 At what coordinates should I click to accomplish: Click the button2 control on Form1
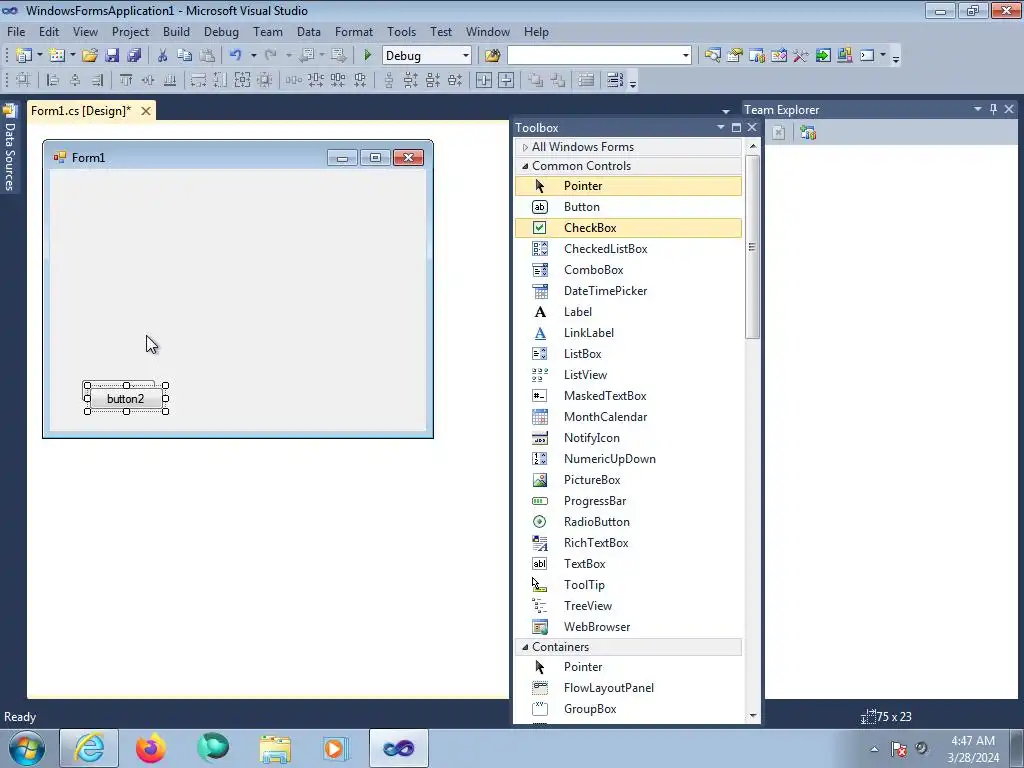coord(126,398)
